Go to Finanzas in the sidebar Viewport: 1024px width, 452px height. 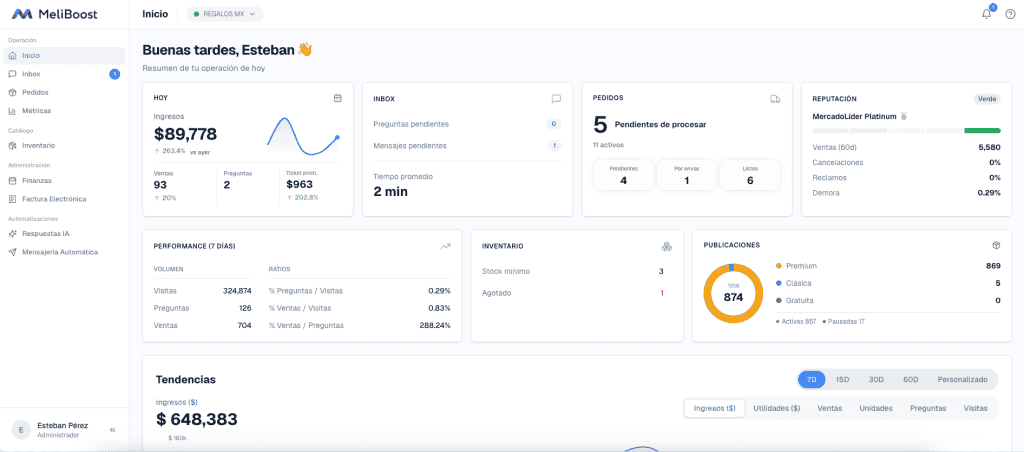coord(64,180)
